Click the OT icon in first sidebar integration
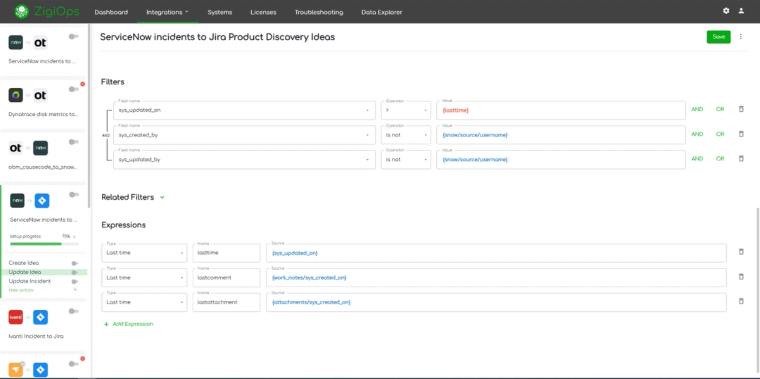760x379 pixels. pos(40,43)
